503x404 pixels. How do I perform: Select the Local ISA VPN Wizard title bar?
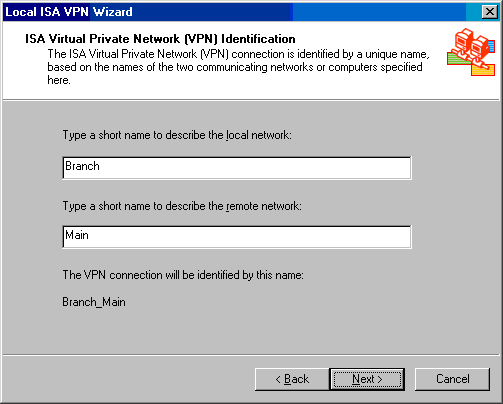pos(250,12)
